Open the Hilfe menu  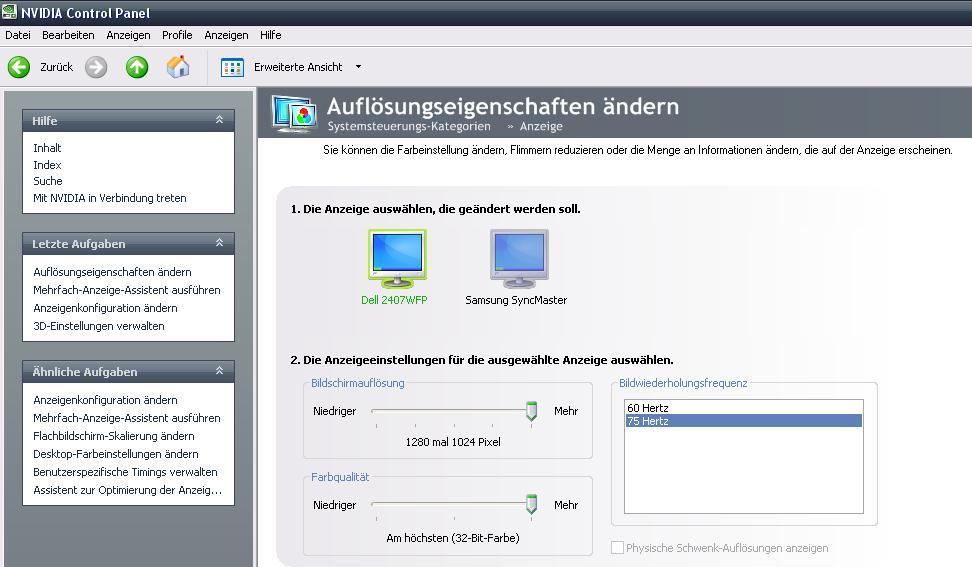pyautogui.click(x=270, y=35)
